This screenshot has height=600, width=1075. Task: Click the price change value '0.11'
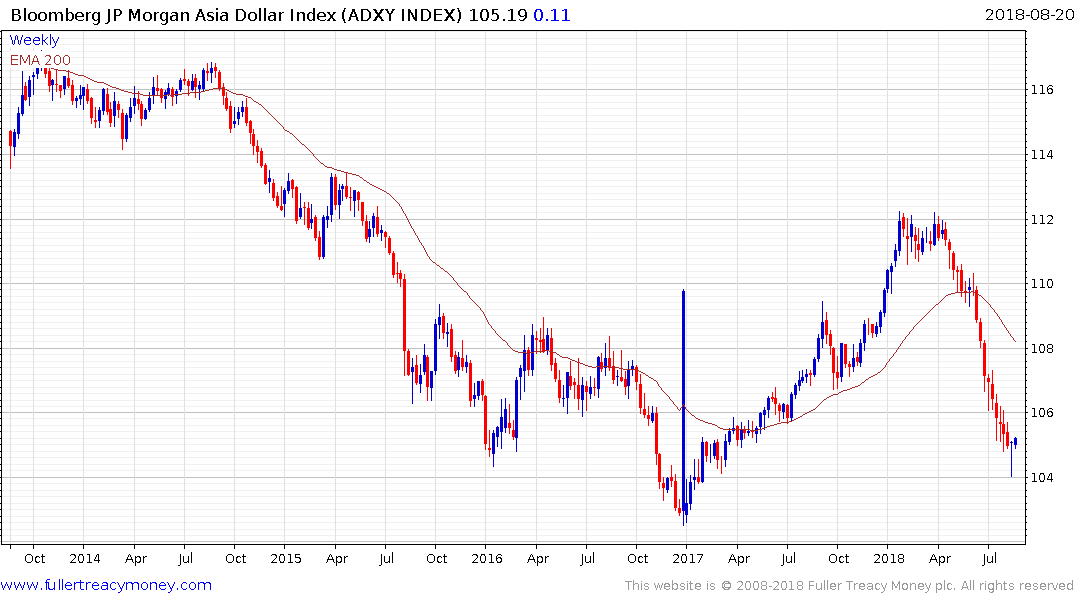click(x=552, y=15)
